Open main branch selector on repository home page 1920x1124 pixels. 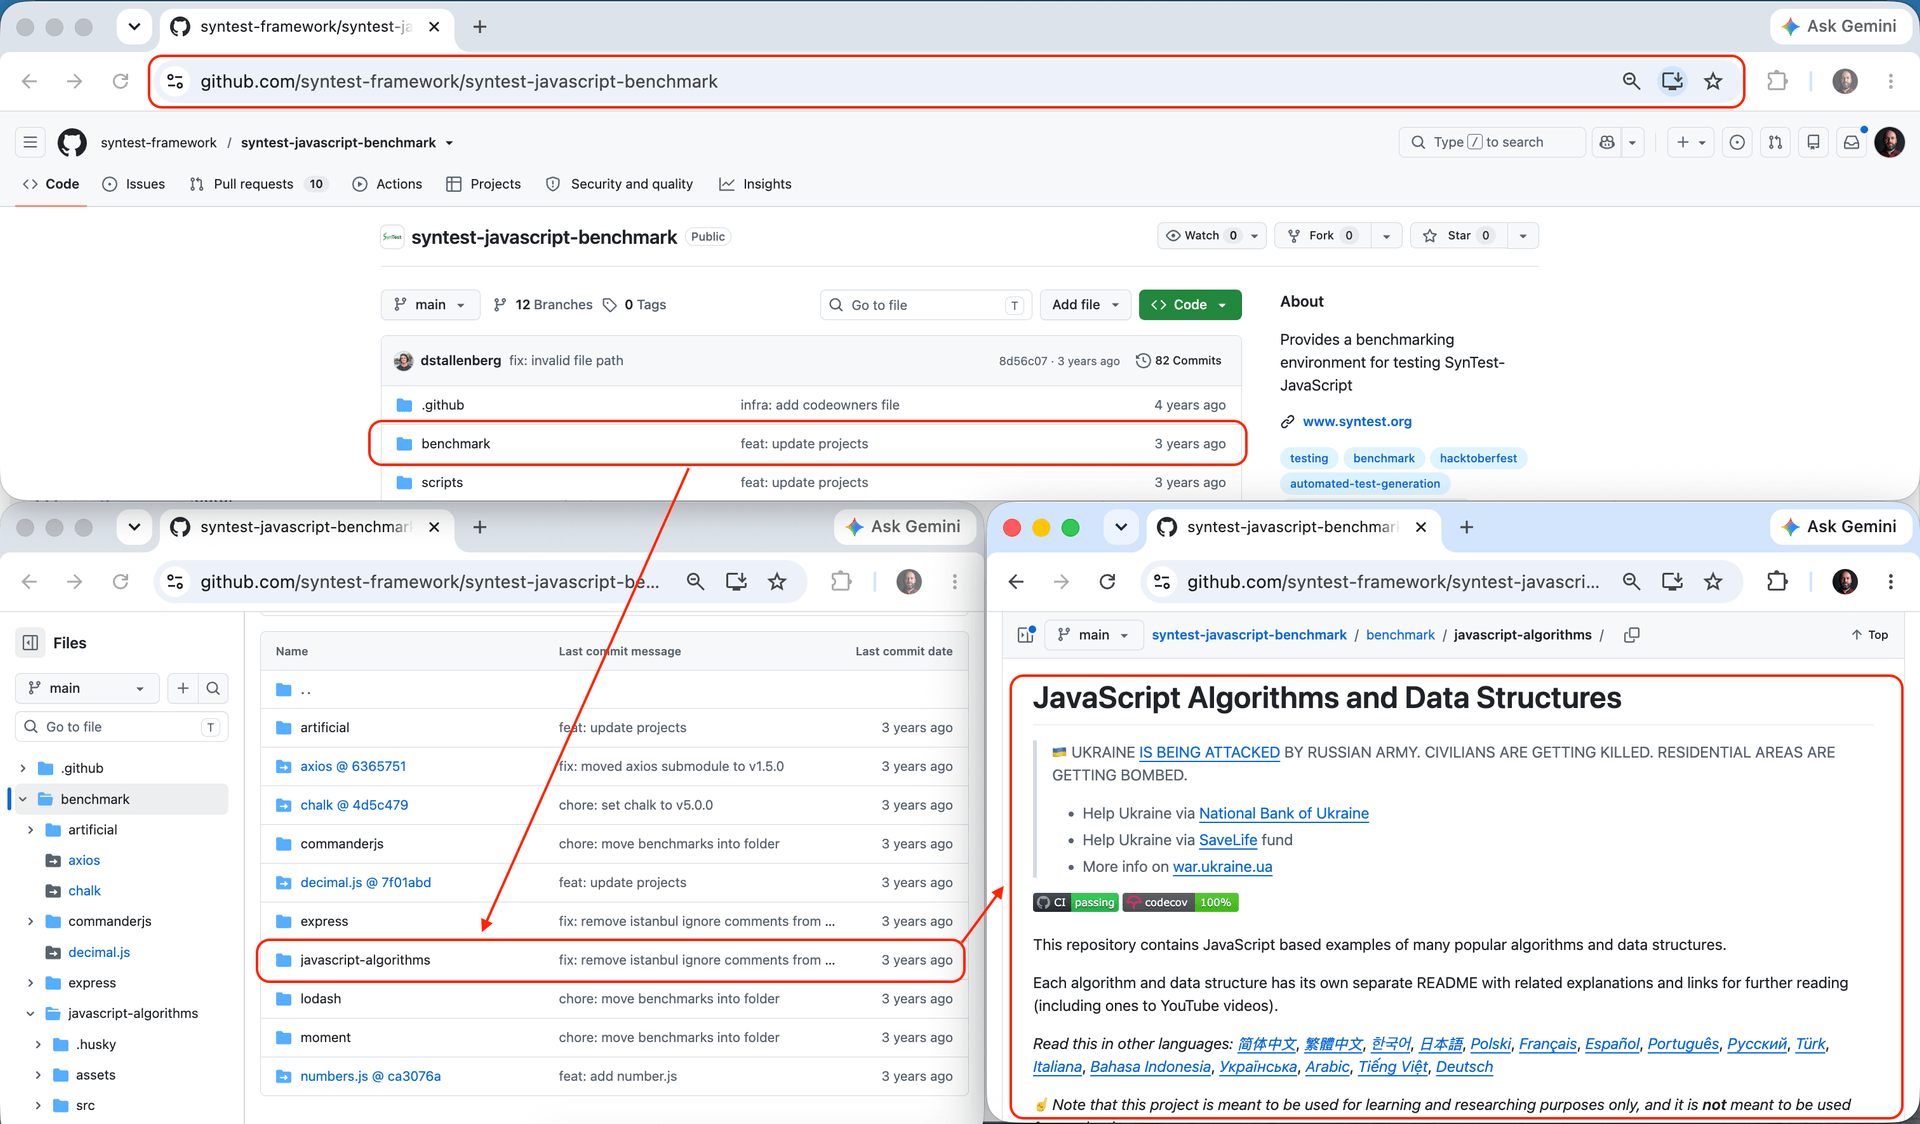[x=430, y=305]
